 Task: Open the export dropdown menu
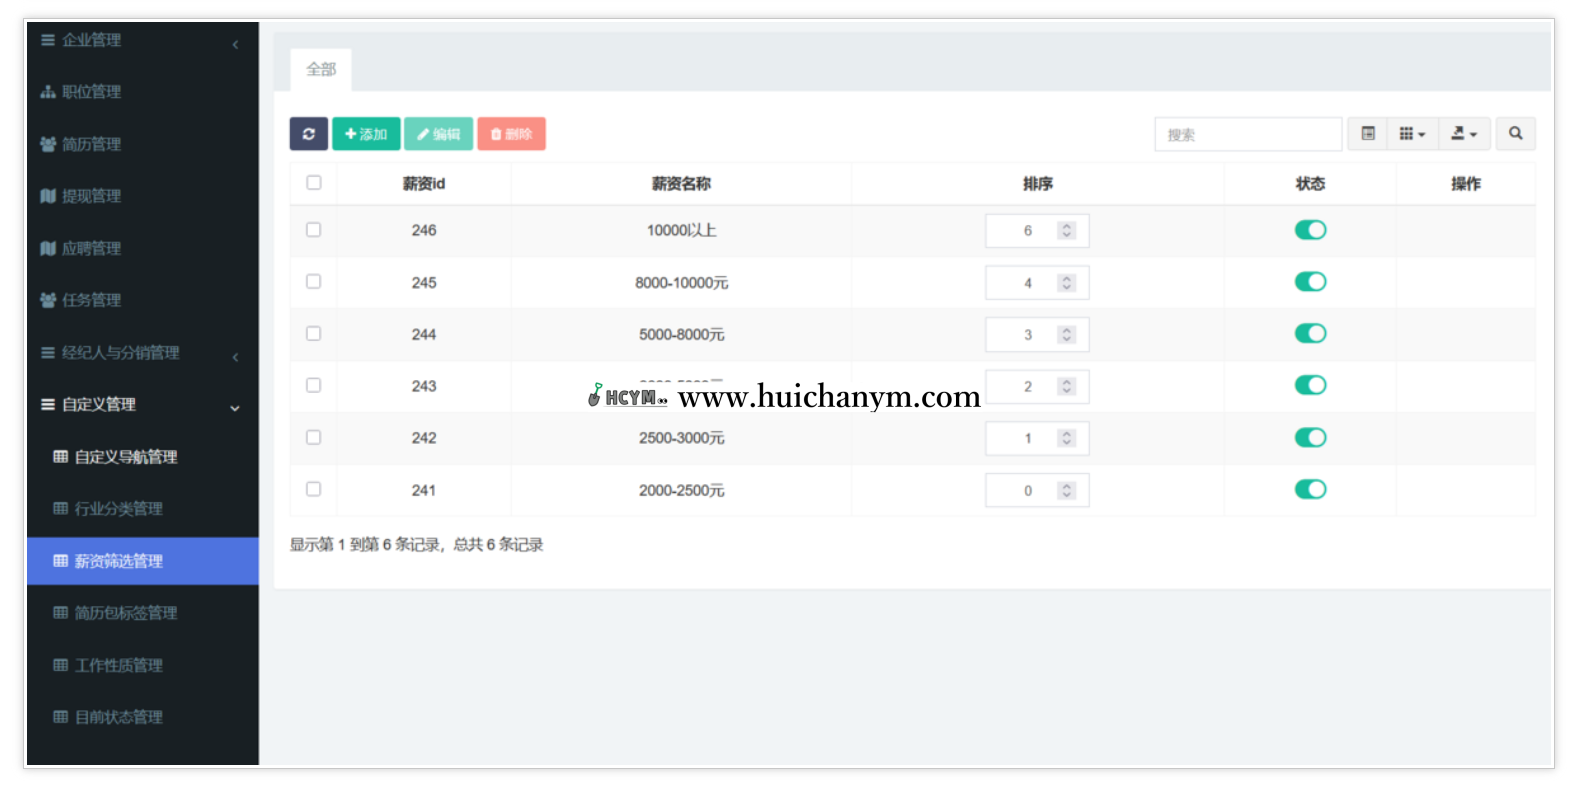[1464, 134]
